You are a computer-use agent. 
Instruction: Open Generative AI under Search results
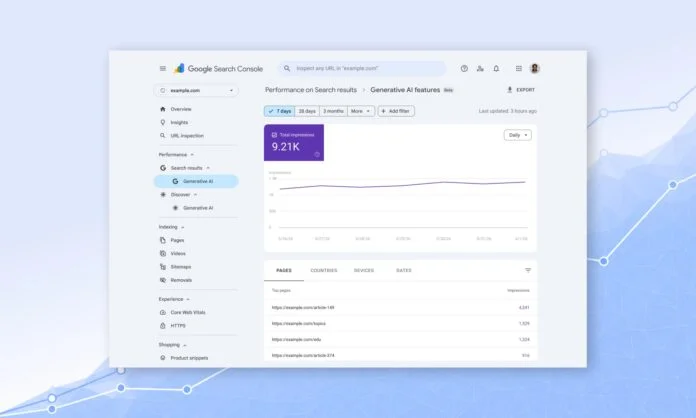tap(196, 181)
